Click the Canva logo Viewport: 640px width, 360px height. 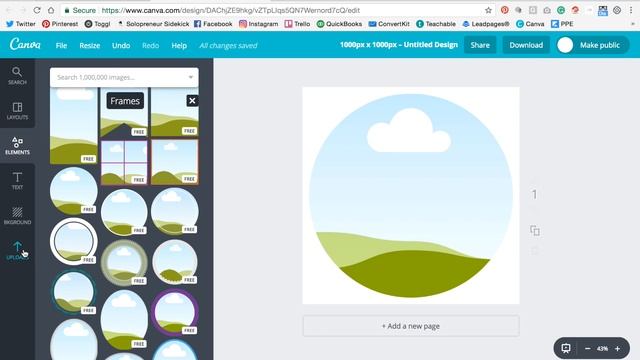[x=25, y=44]
